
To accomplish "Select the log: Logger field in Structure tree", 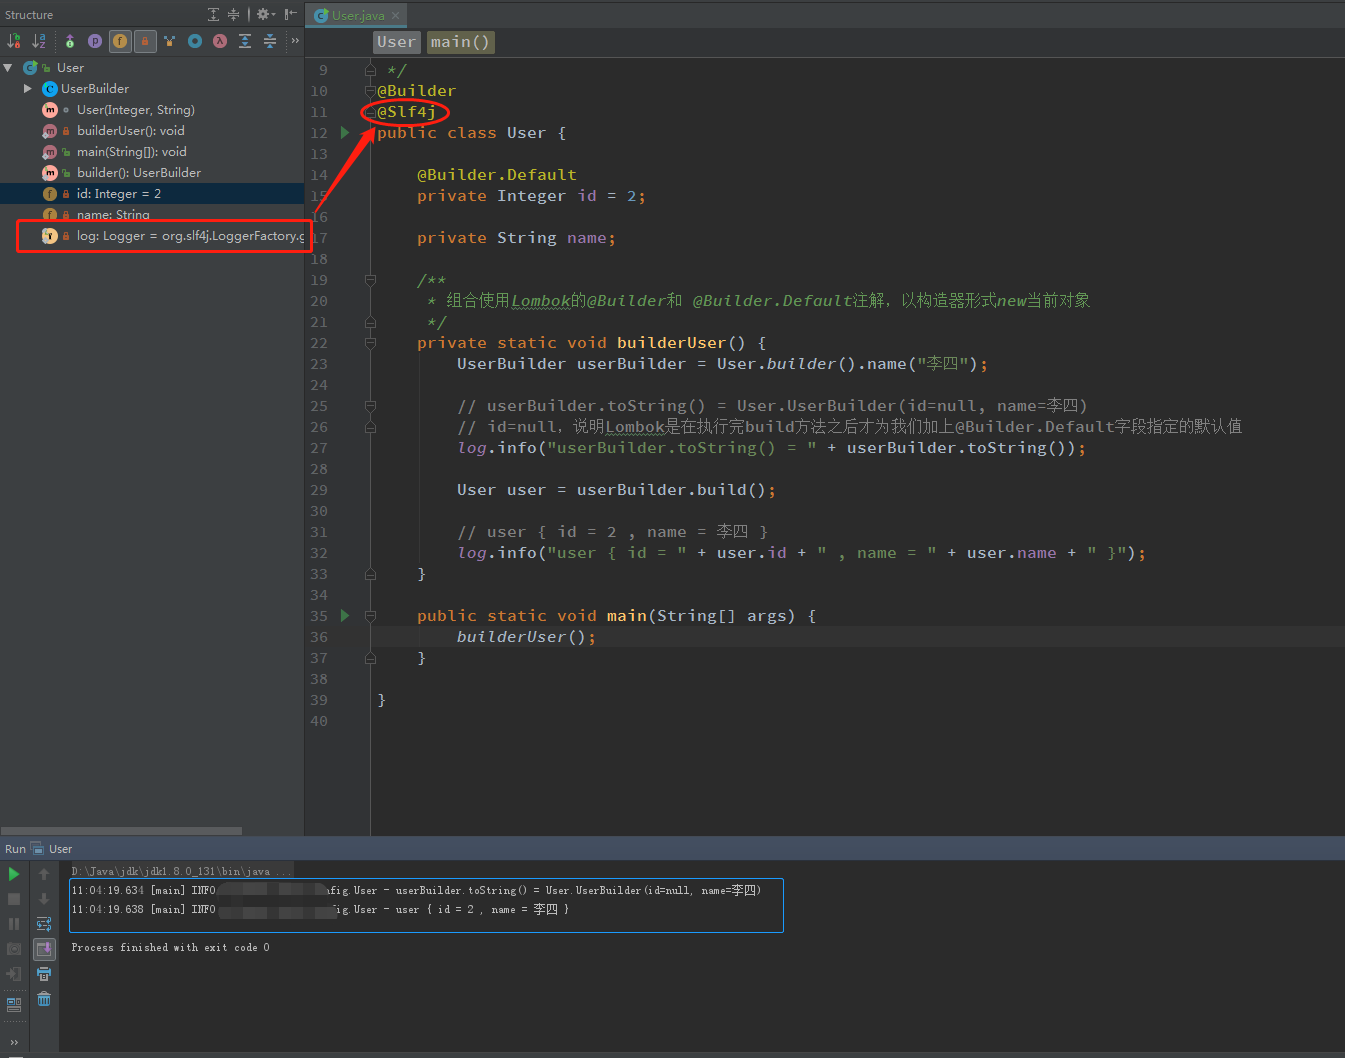I will point(180,236).
